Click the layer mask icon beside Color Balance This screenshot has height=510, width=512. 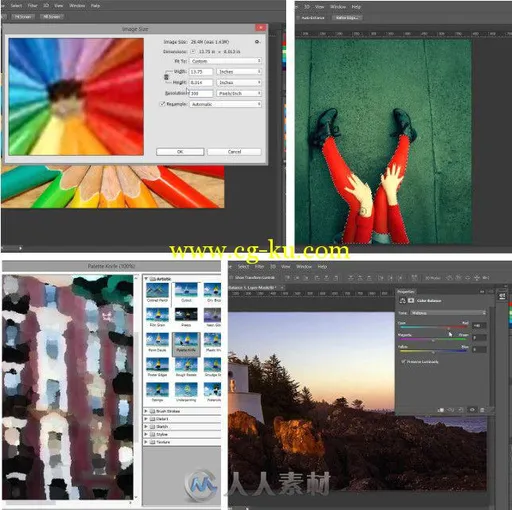tap(411, 301)
